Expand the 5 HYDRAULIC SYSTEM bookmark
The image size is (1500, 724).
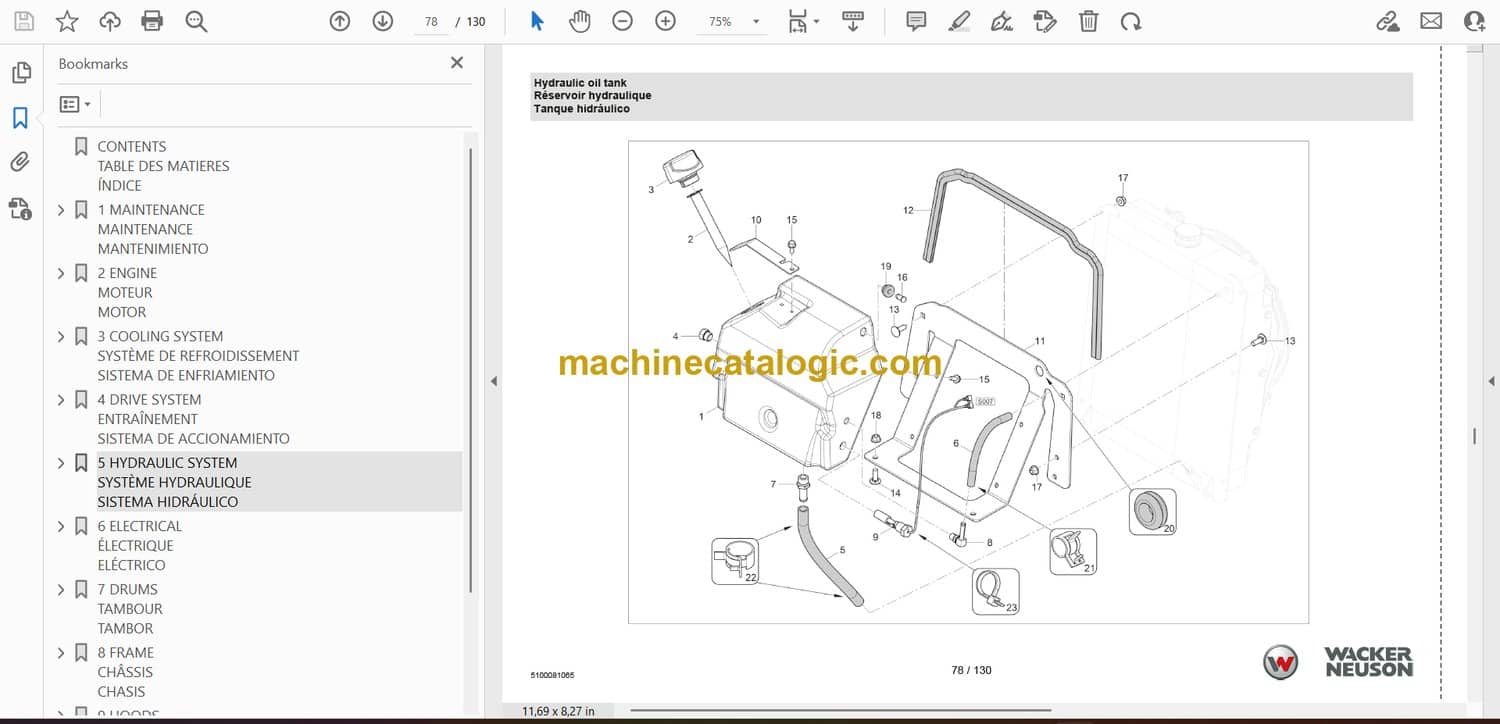[x=61, y=463]
